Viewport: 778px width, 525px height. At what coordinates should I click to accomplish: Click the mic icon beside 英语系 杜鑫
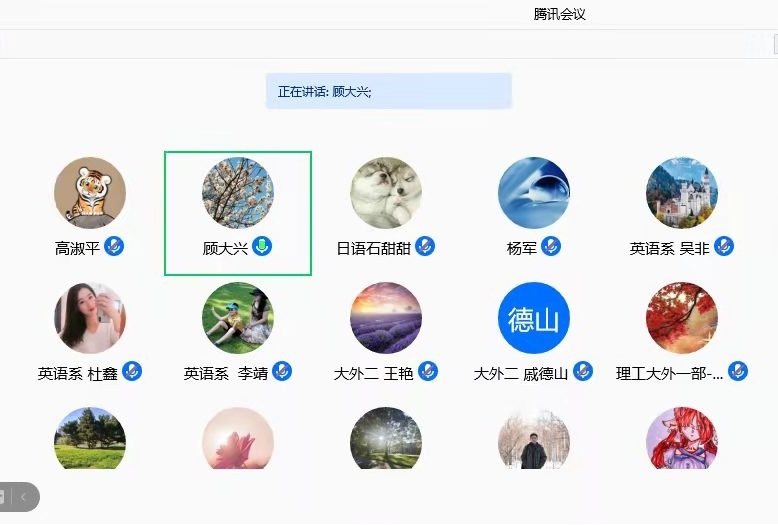(132, 371)
